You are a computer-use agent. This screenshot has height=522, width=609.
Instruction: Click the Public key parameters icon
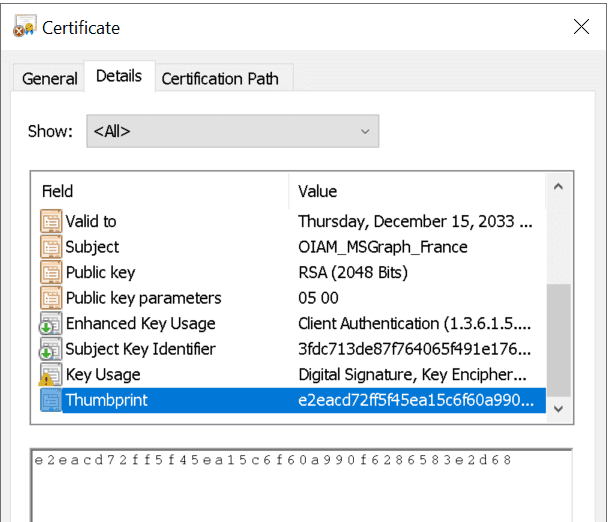point(50,298)
